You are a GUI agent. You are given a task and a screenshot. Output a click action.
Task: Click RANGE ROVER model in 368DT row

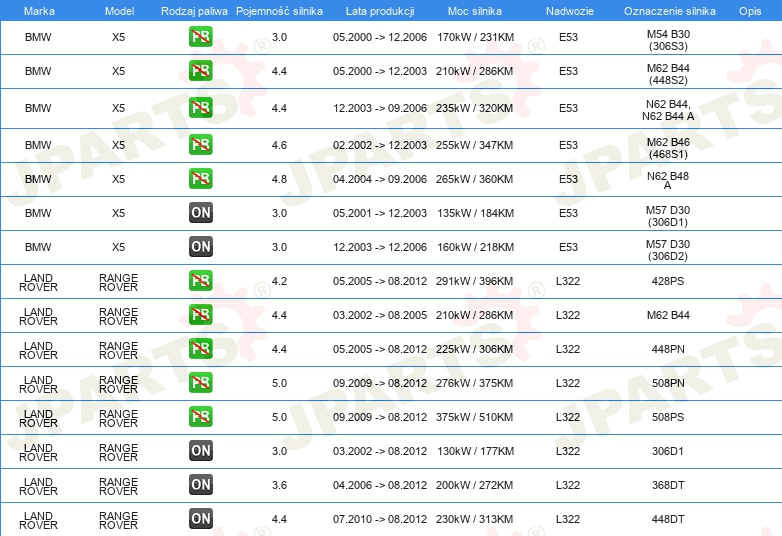[118, 486]
